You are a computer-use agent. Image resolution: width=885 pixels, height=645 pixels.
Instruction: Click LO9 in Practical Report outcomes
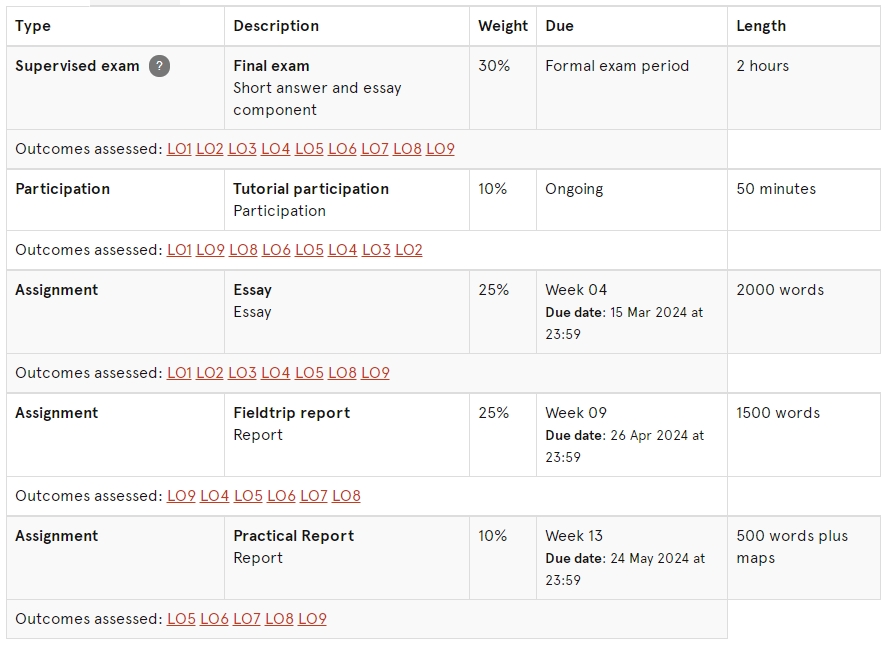[x=312, y=619]
